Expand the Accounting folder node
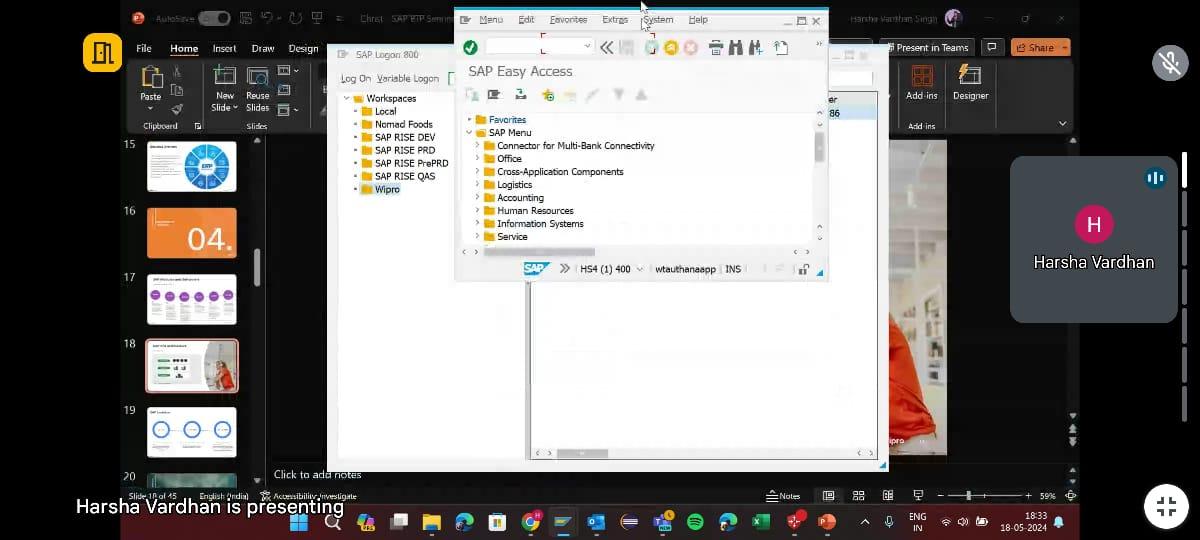Screen dimensions: 1200x540 tap(478, 197)
